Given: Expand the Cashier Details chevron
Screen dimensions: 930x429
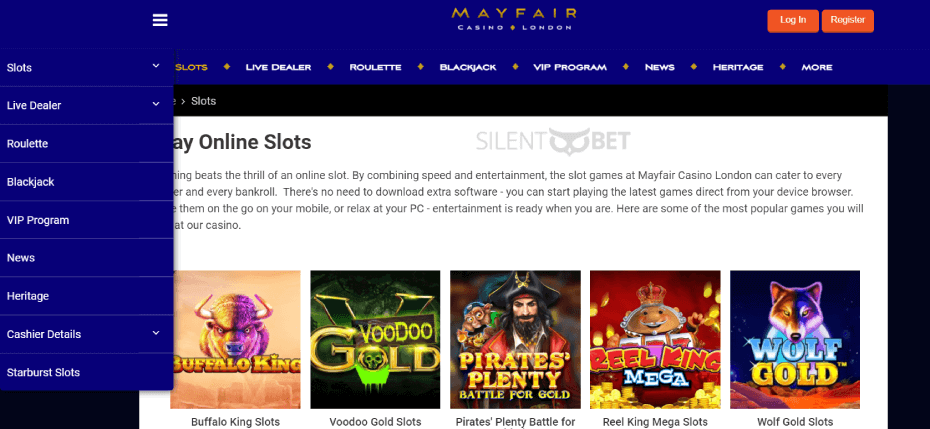Looking at the screenshot, I should point(156,333).
